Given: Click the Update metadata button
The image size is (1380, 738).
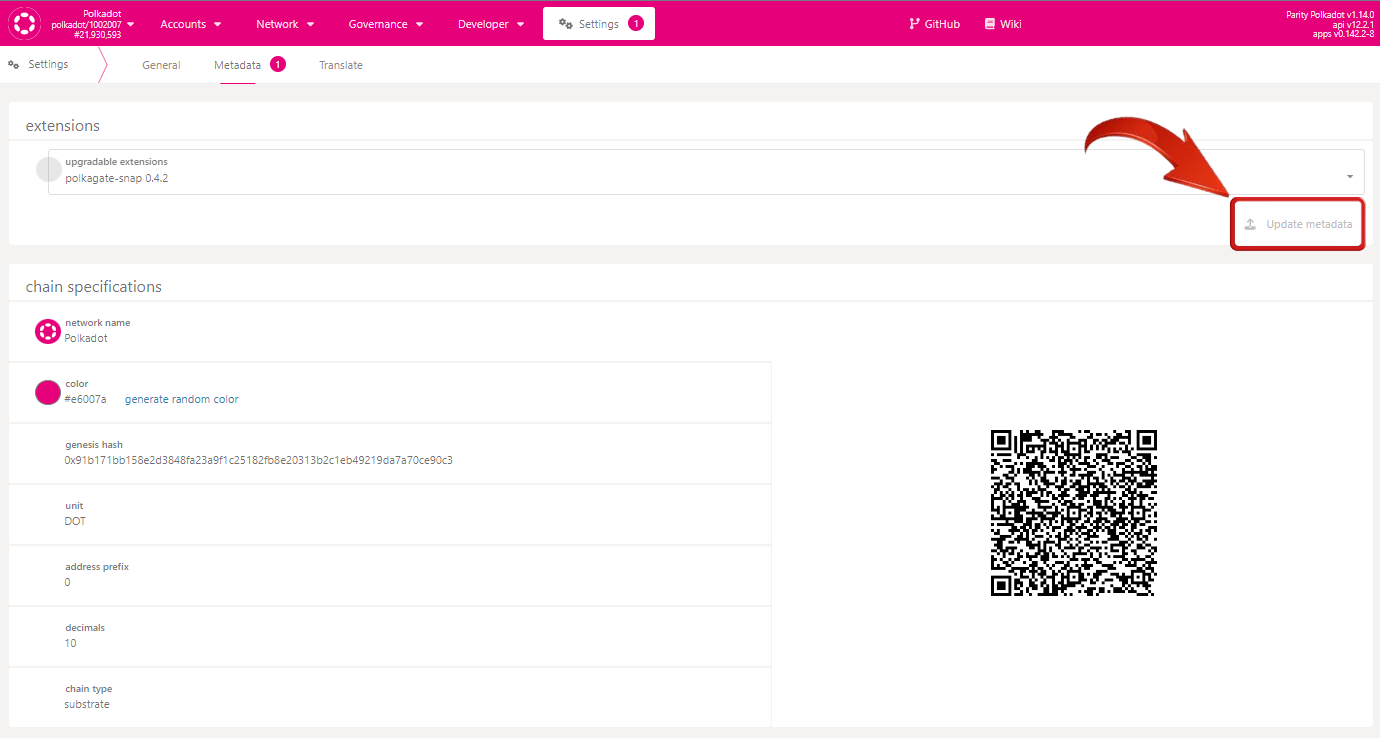Looking at the screenshot, I should click(1298, 224).
